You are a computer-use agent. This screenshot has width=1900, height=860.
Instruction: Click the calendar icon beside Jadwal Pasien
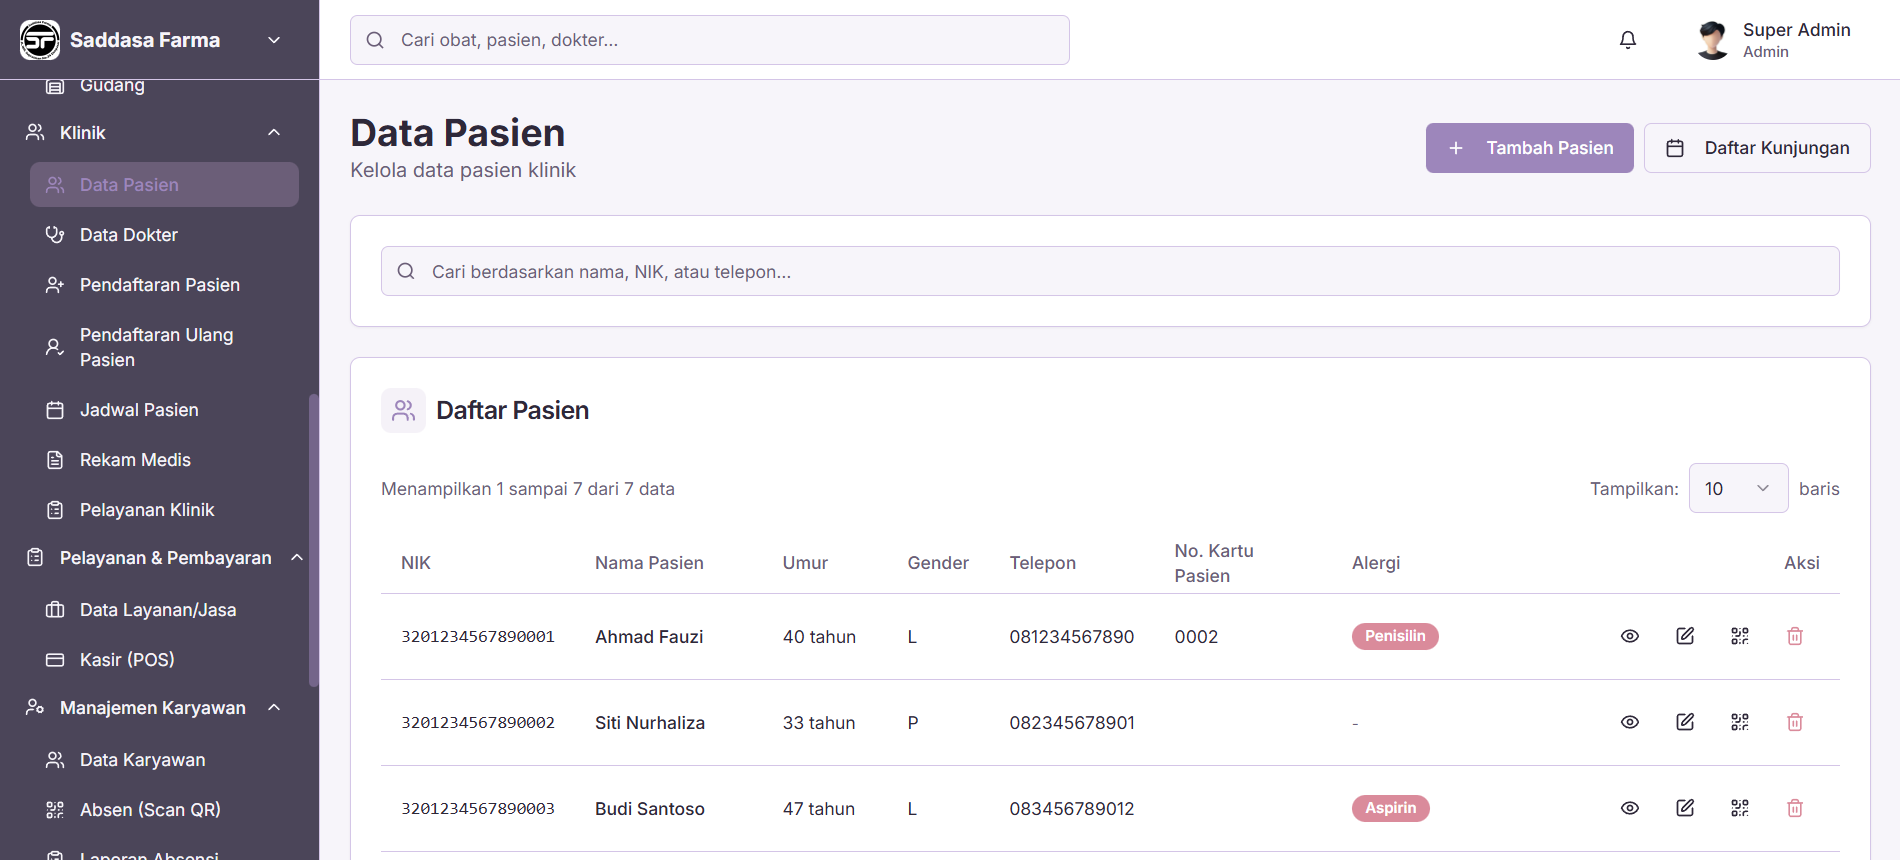(55, 410)
